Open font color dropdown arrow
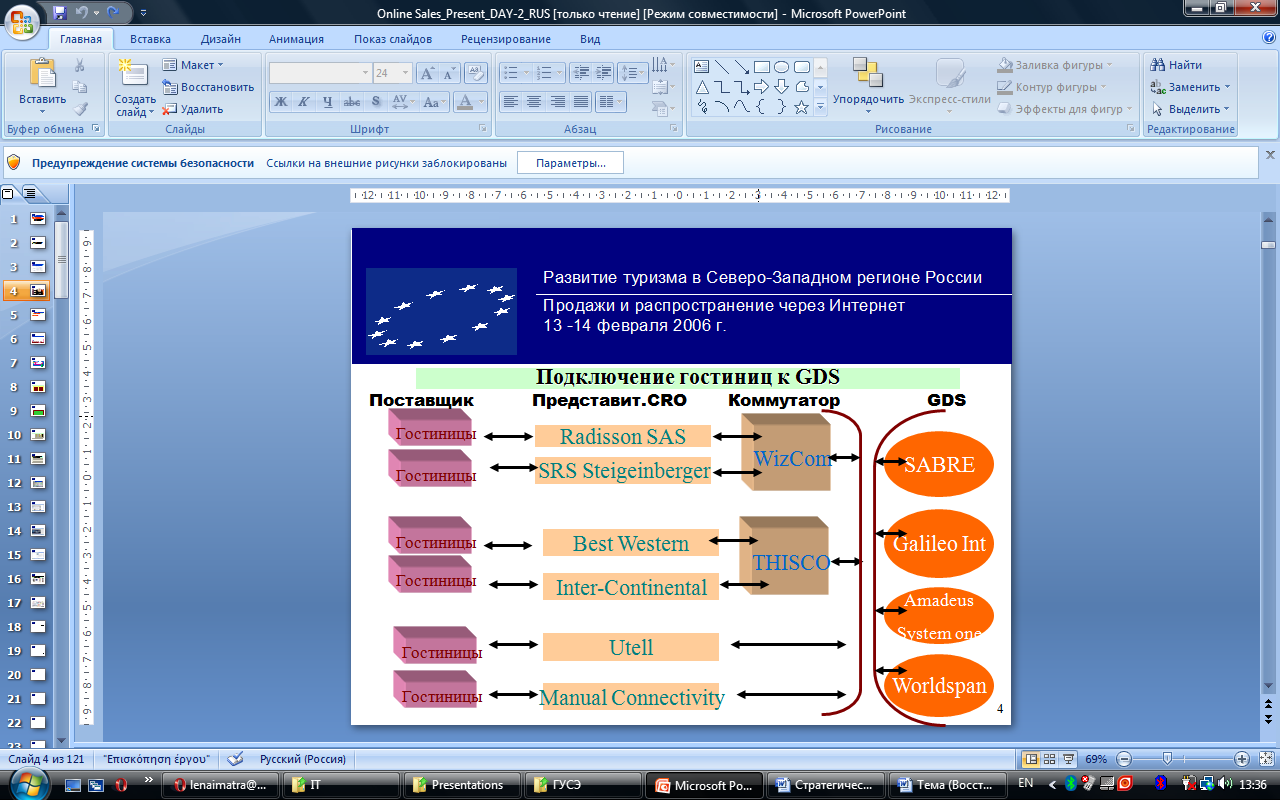Viewport: 1280px width, 800px height. [481, 102]
